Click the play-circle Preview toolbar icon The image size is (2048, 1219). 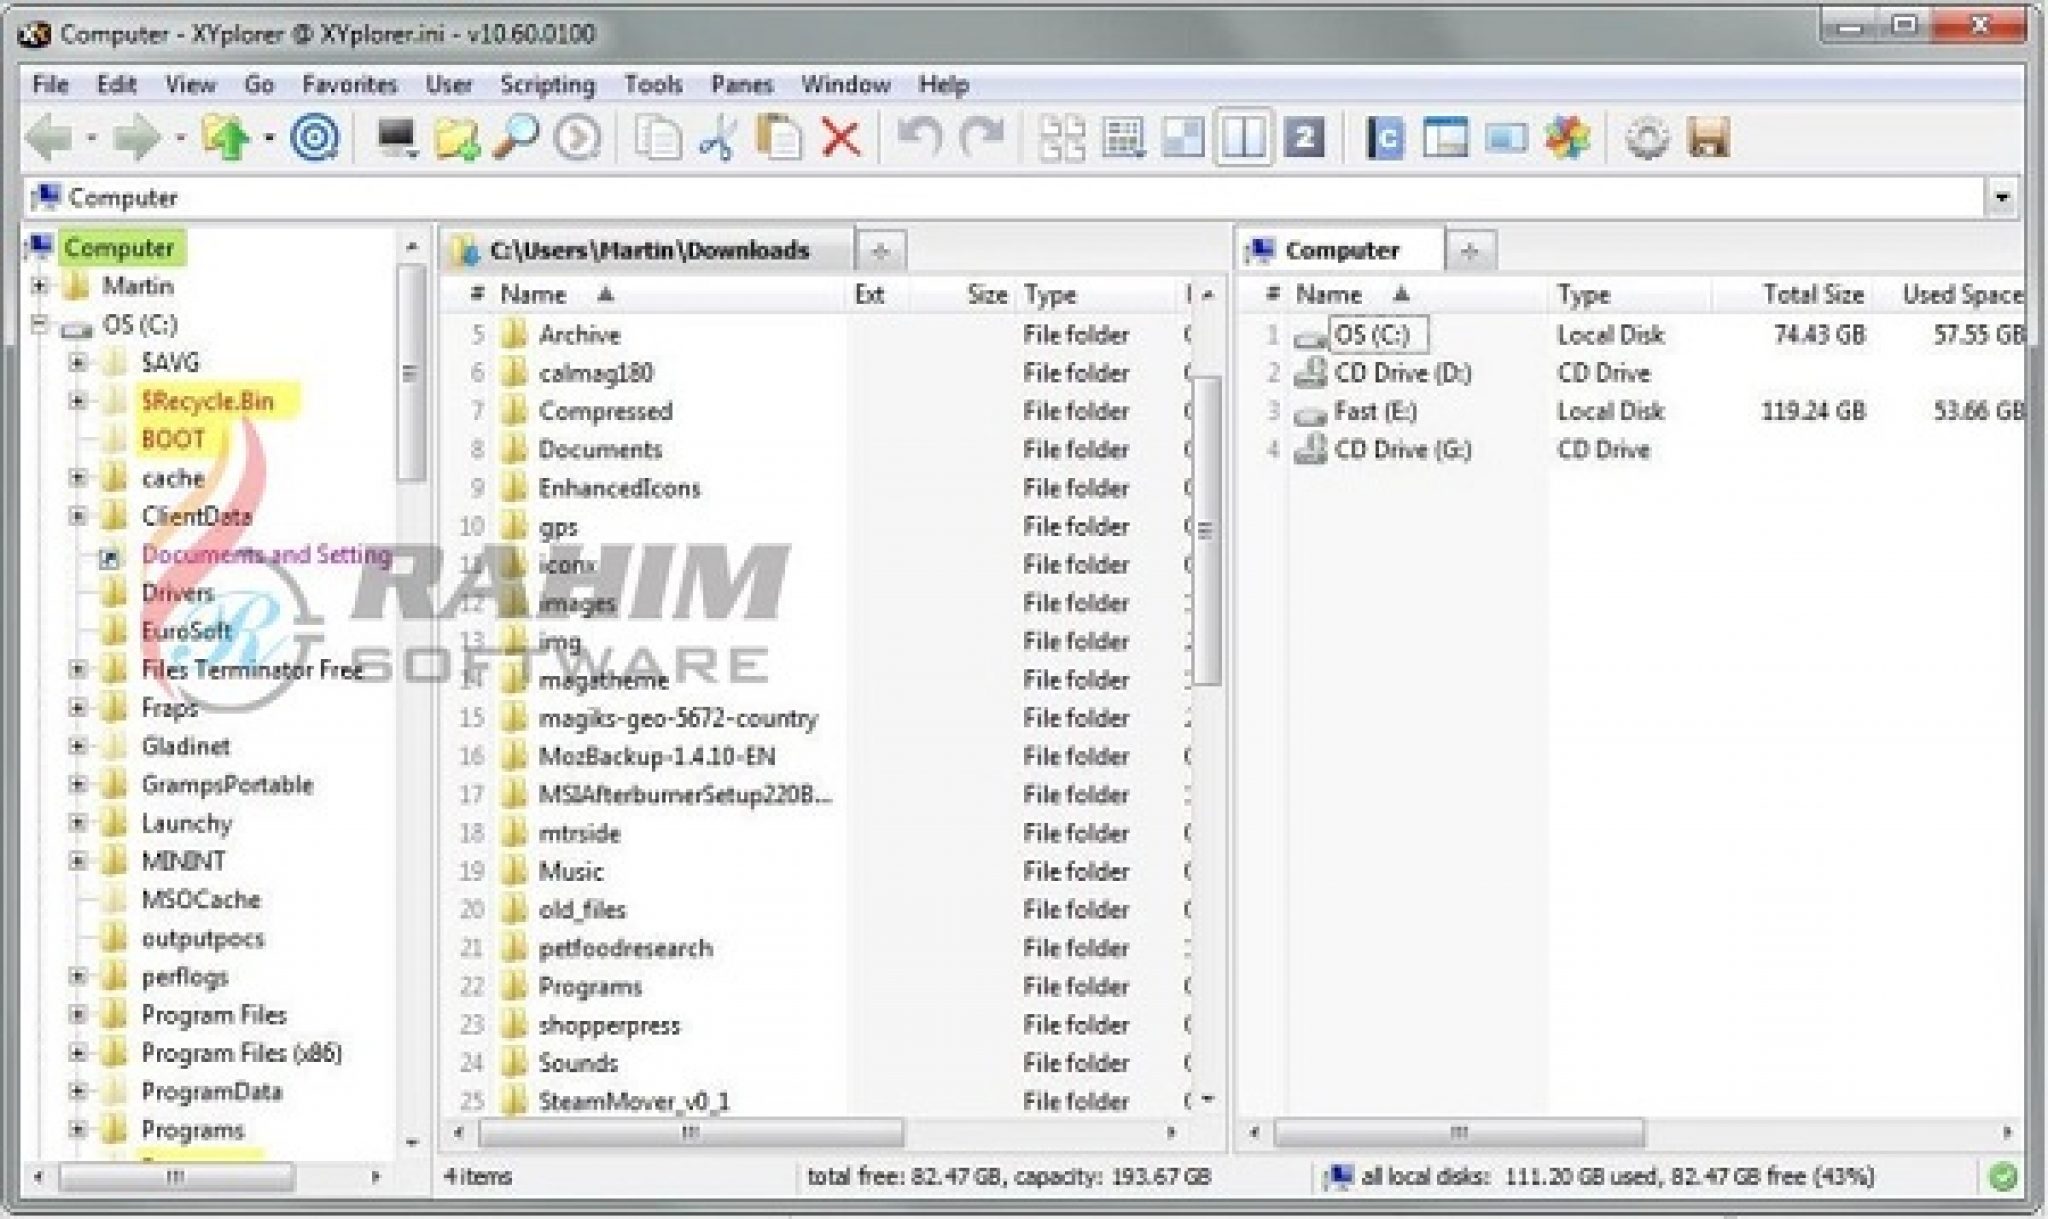tap(577, 138)
